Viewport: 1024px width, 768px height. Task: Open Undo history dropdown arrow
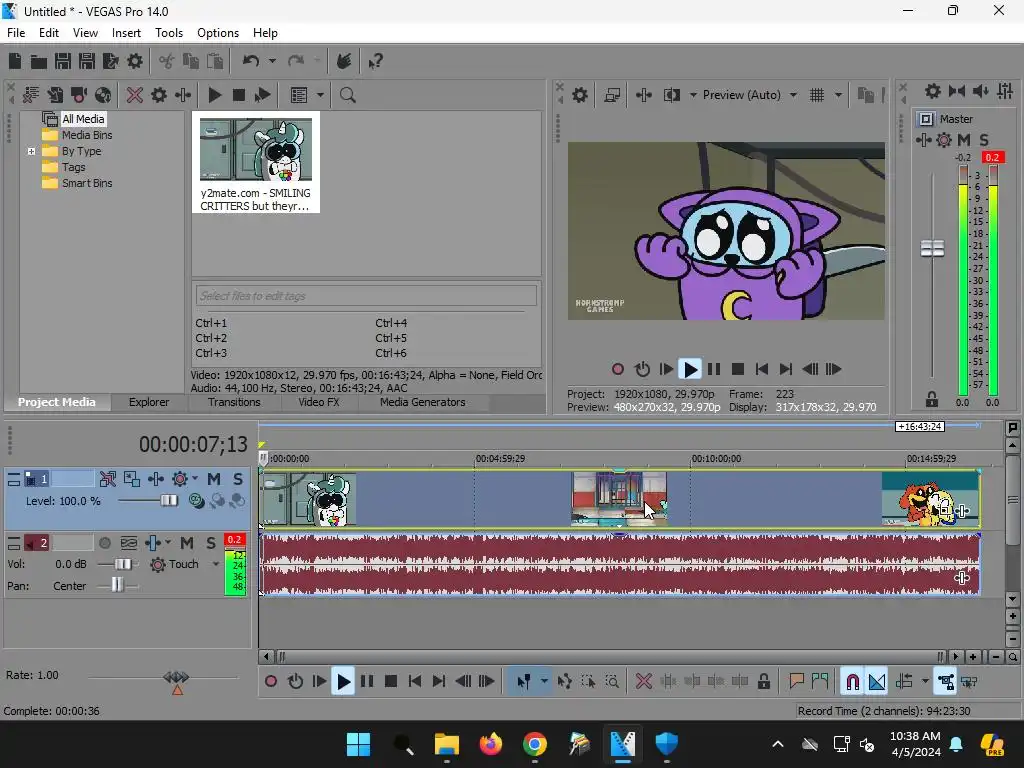[272, 61]
